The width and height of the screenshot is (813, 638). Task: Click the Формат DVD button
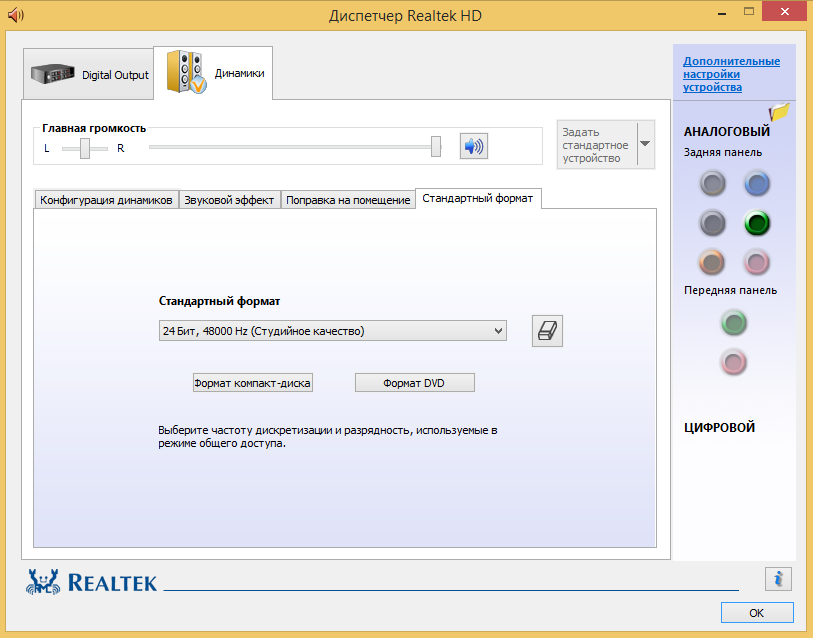414,383
